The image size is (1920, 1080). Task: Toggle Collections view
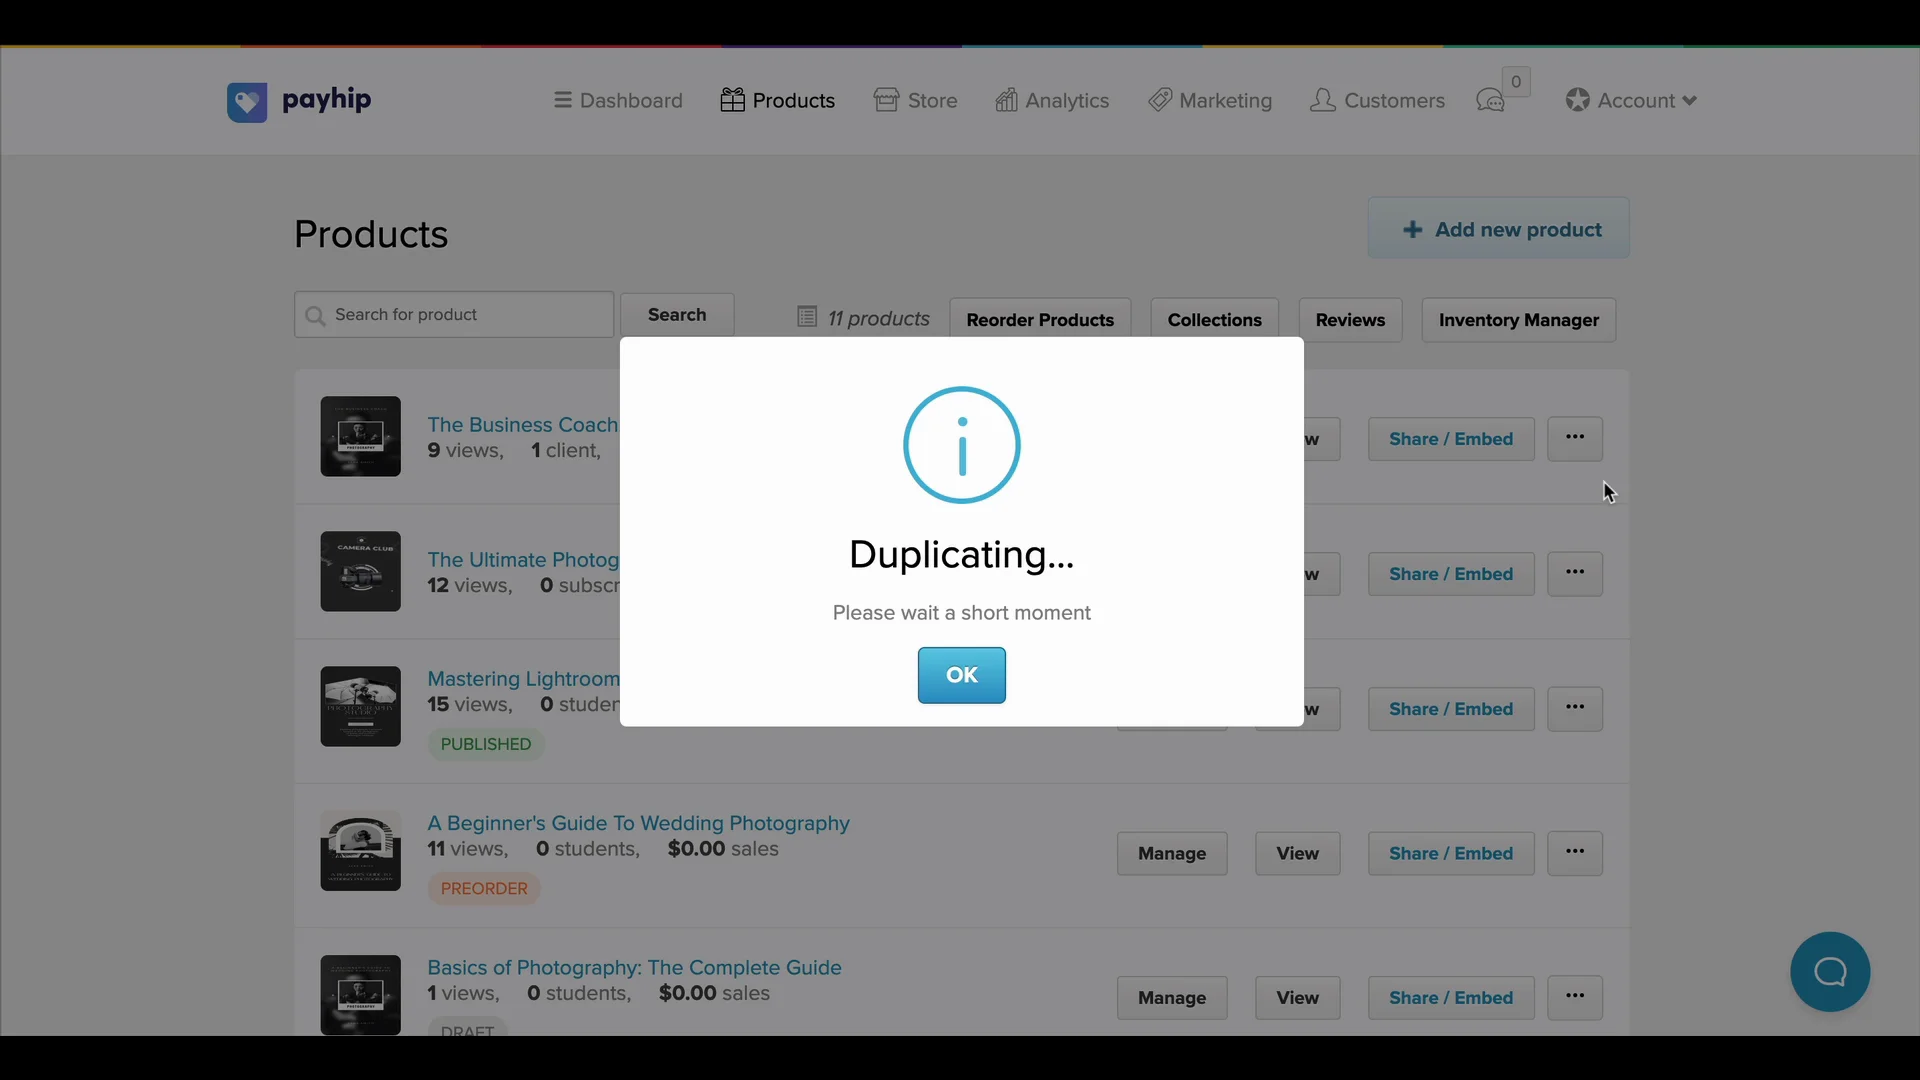(x=1213, y=319)
